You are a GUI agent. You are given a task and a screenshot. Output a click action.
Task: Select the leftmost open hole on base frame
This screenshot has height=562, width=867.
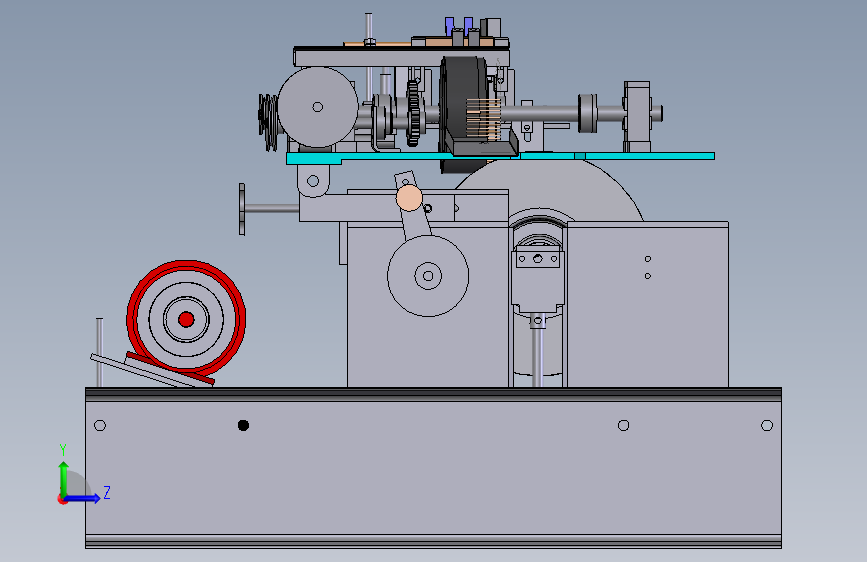[100, 425]
